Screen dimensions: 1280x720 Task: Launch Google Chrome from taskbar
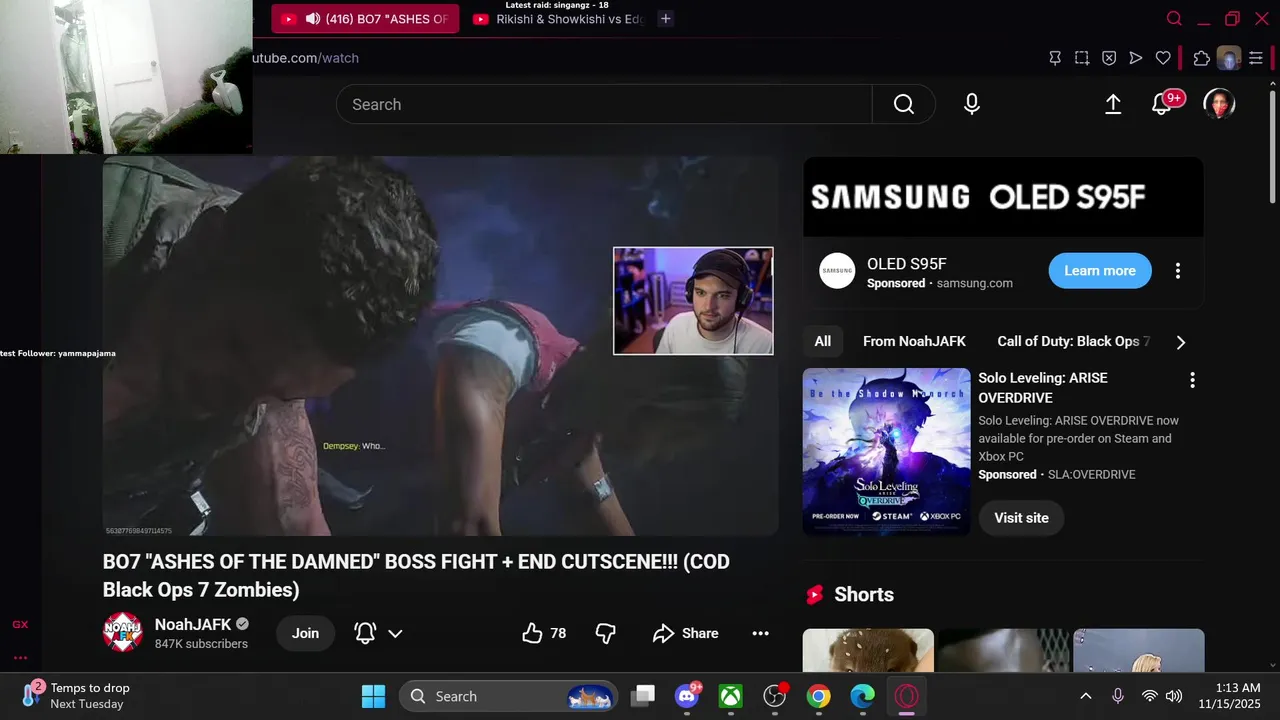coord(819,696)
